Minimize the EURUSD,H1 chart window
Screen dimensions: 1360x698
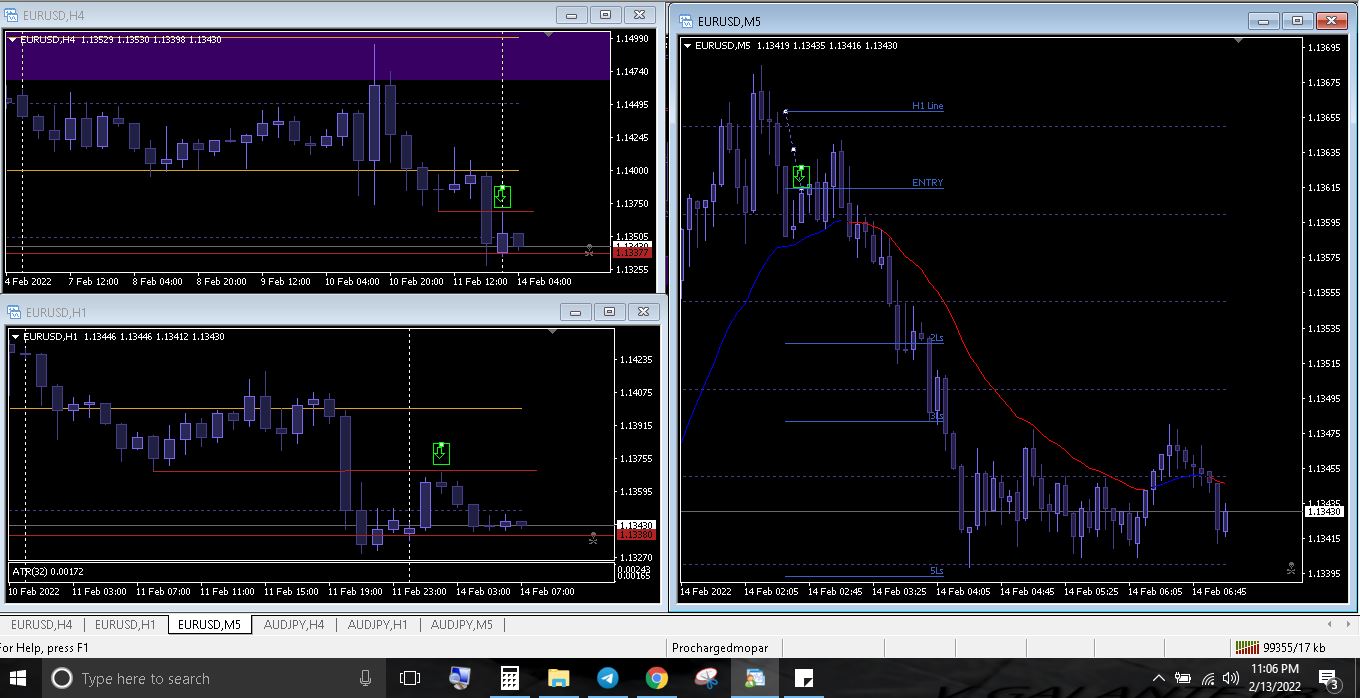(x=575, y=312)
